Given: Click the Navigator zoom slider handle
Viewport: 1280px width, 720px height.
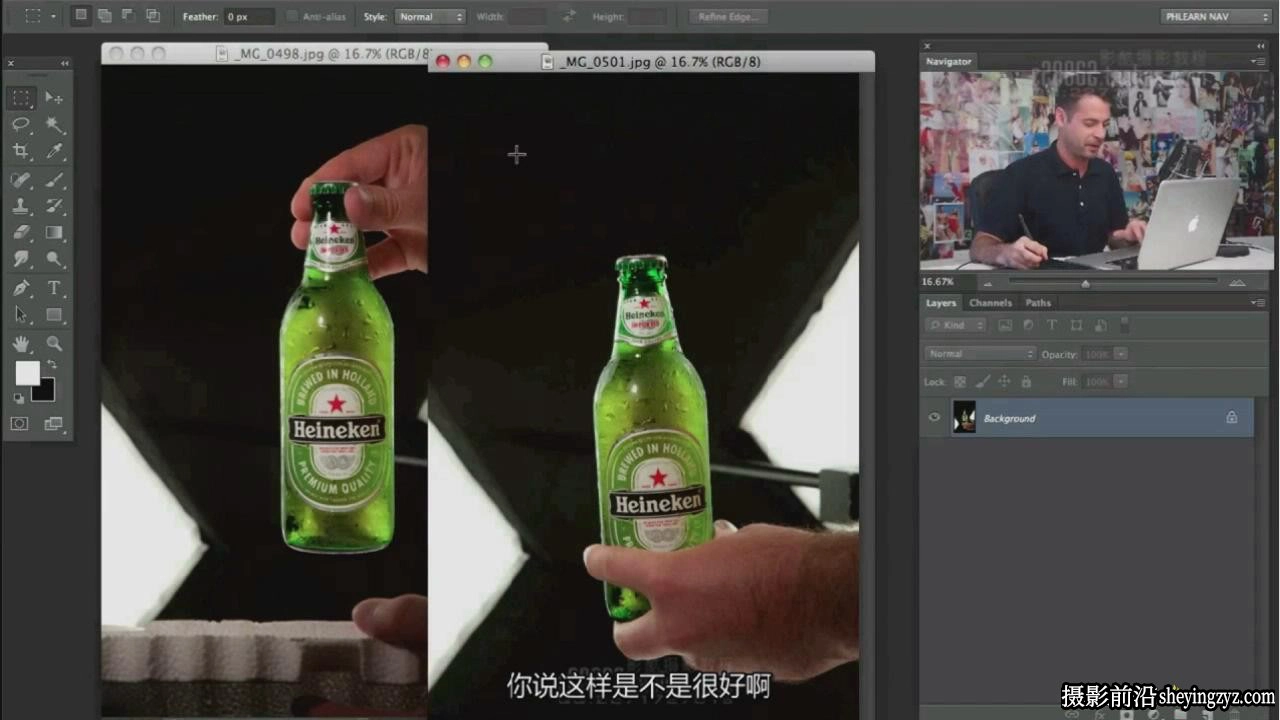Looking at the screenshot, I should (1085, 284).
